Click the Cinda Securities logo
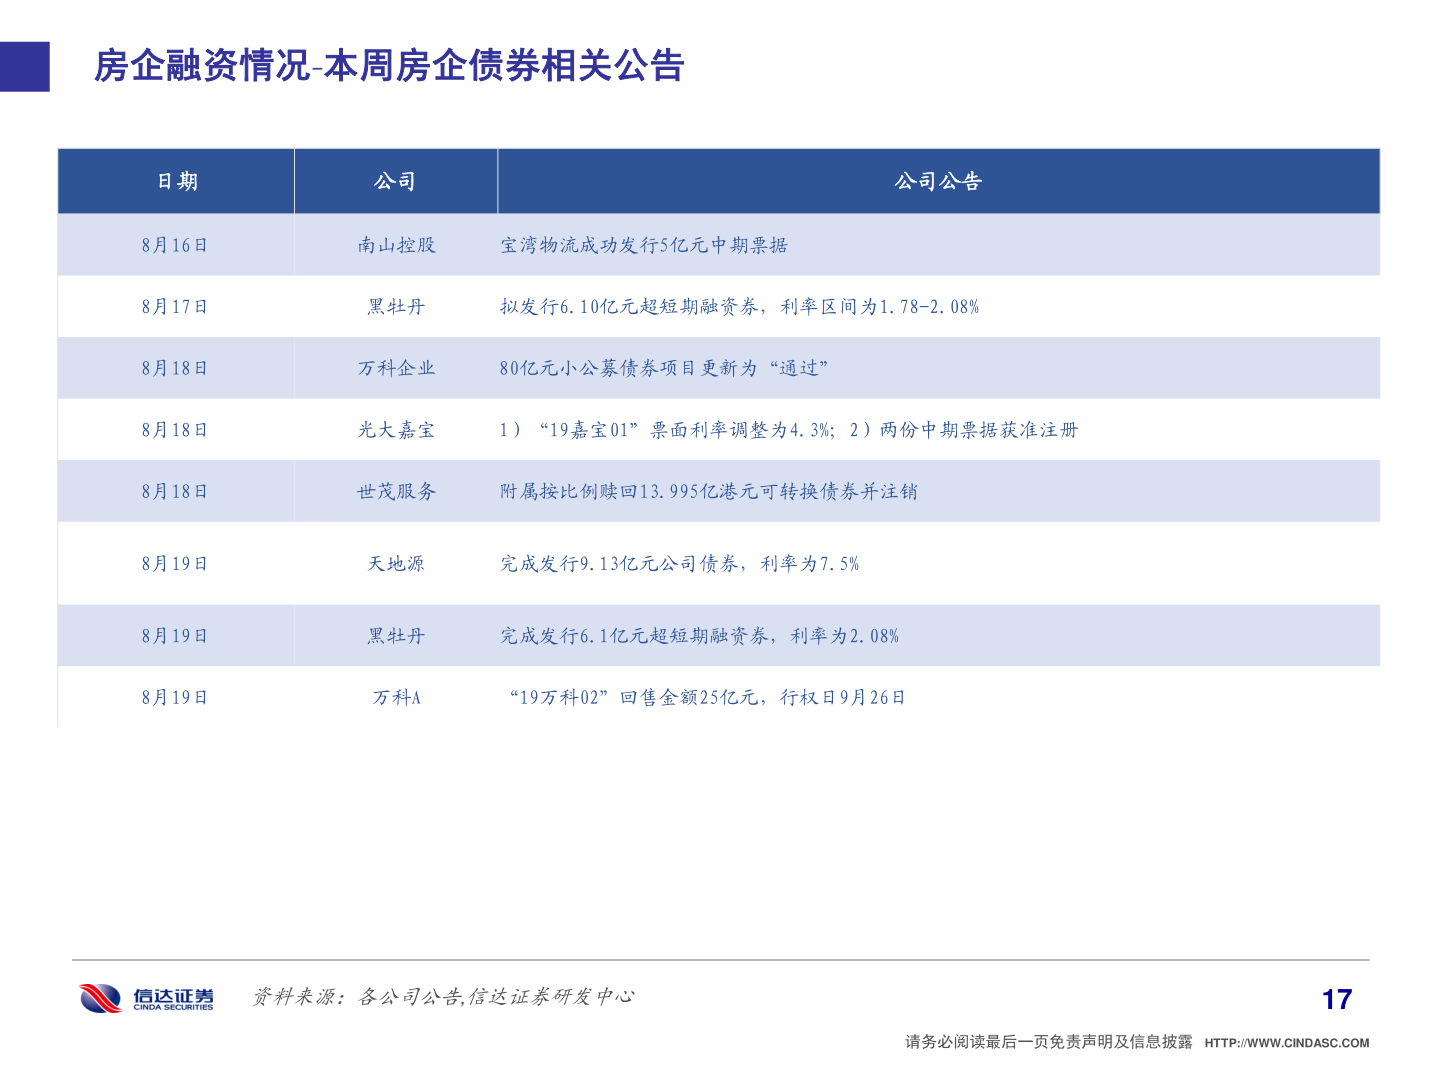Screen dimensions: 1440x1080 pyautogui.click(x=146, y=998)
